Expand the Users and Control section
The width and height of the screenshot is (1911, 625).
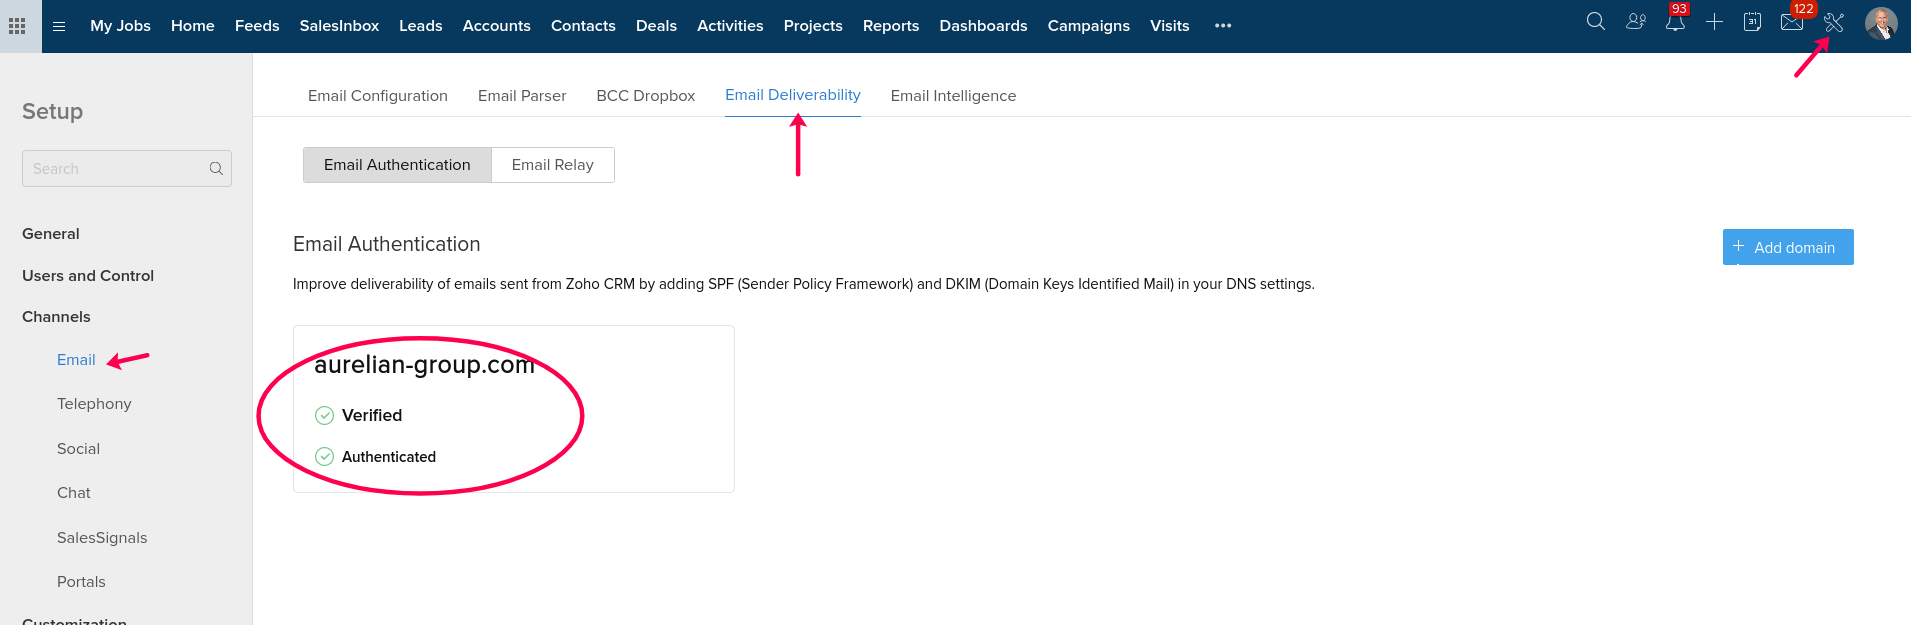click(88, 276)
